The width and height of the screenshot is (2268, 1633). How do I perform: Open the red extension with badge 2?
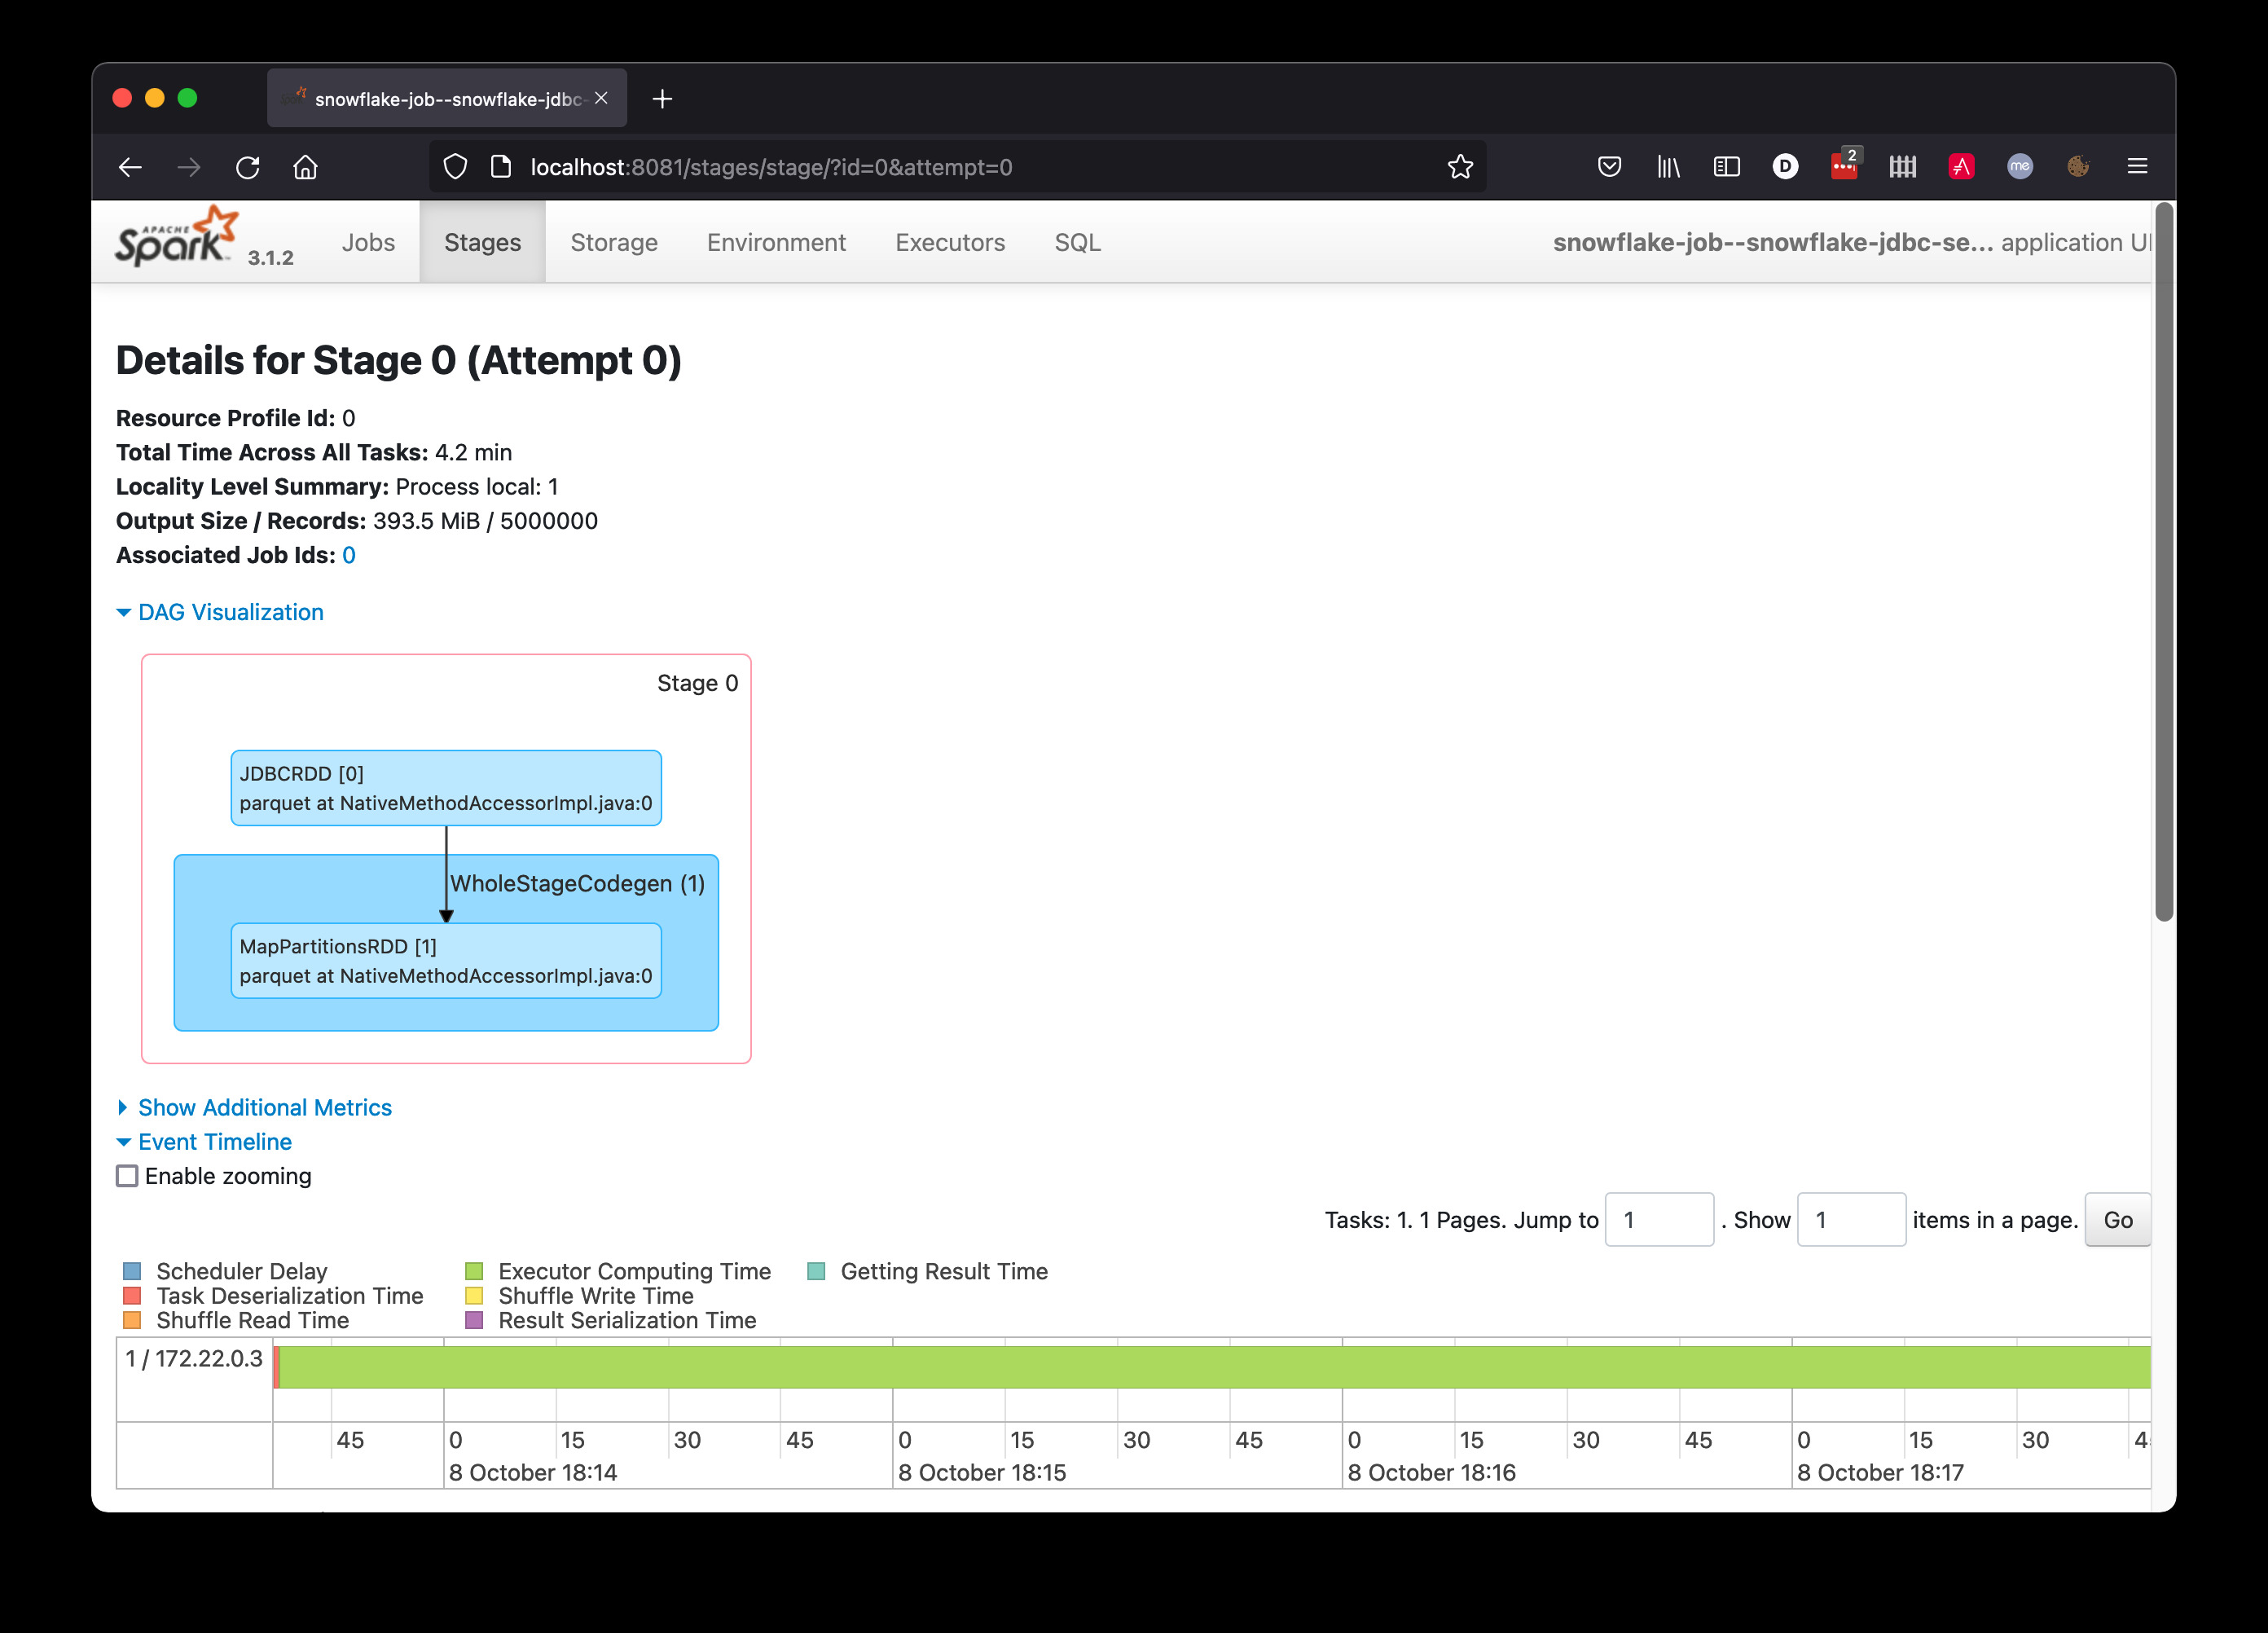(x=1844, y=164)
